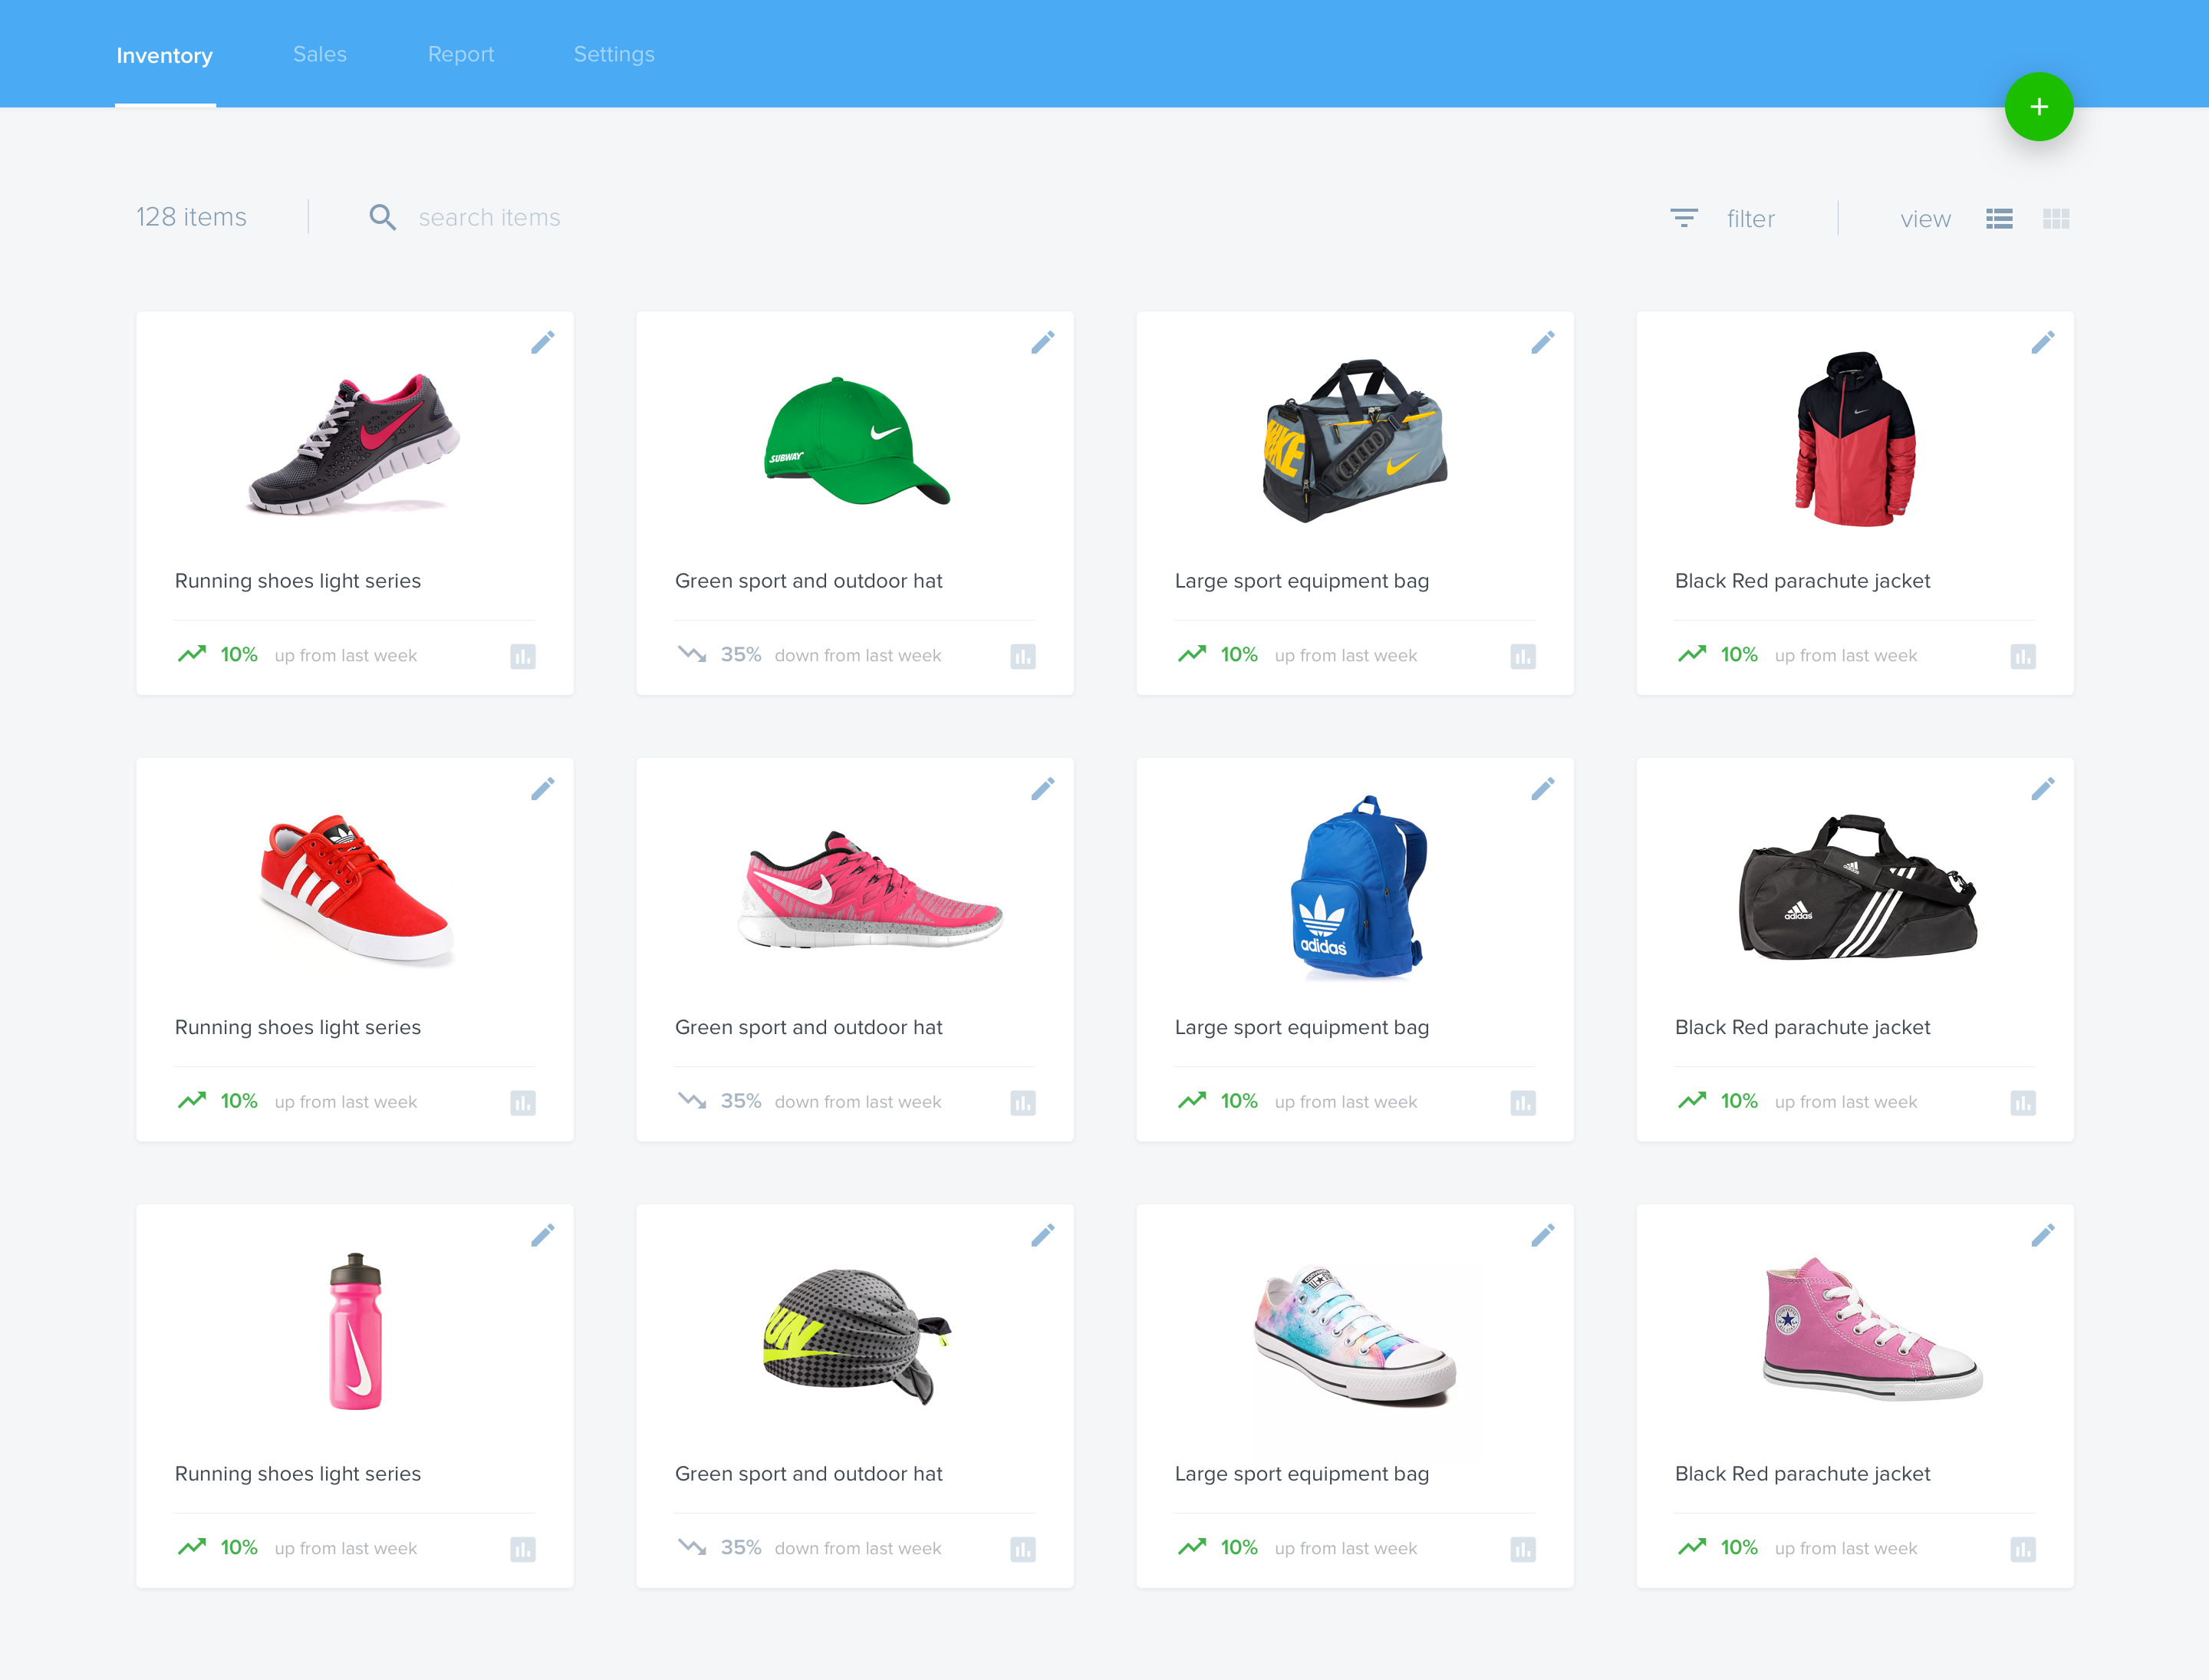Image resolution: width=2209 pixels, height=1680 pixels.
Task: Open the Inventory tab
Action: pyautogui.click(x=165, y=55)
